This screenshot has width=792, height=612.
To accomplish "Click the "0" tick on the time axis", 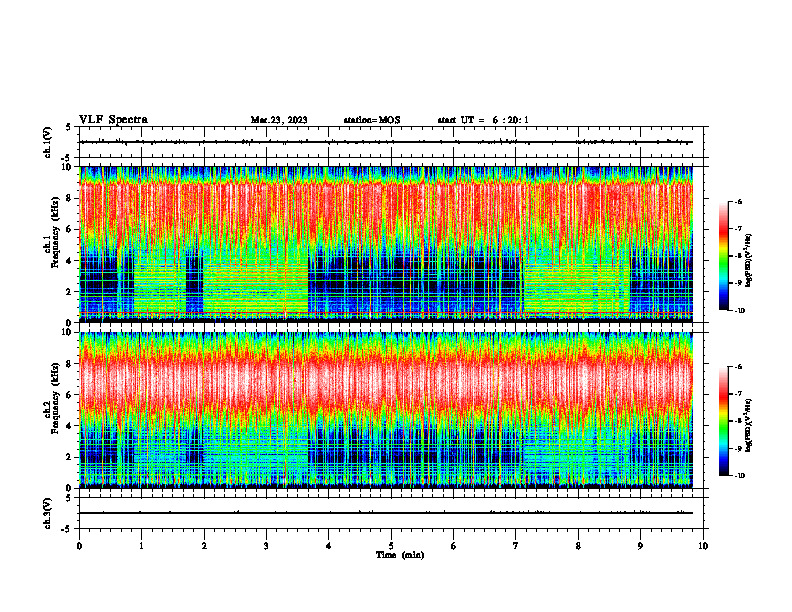I will pyautogui.click(x=79, y=546).
